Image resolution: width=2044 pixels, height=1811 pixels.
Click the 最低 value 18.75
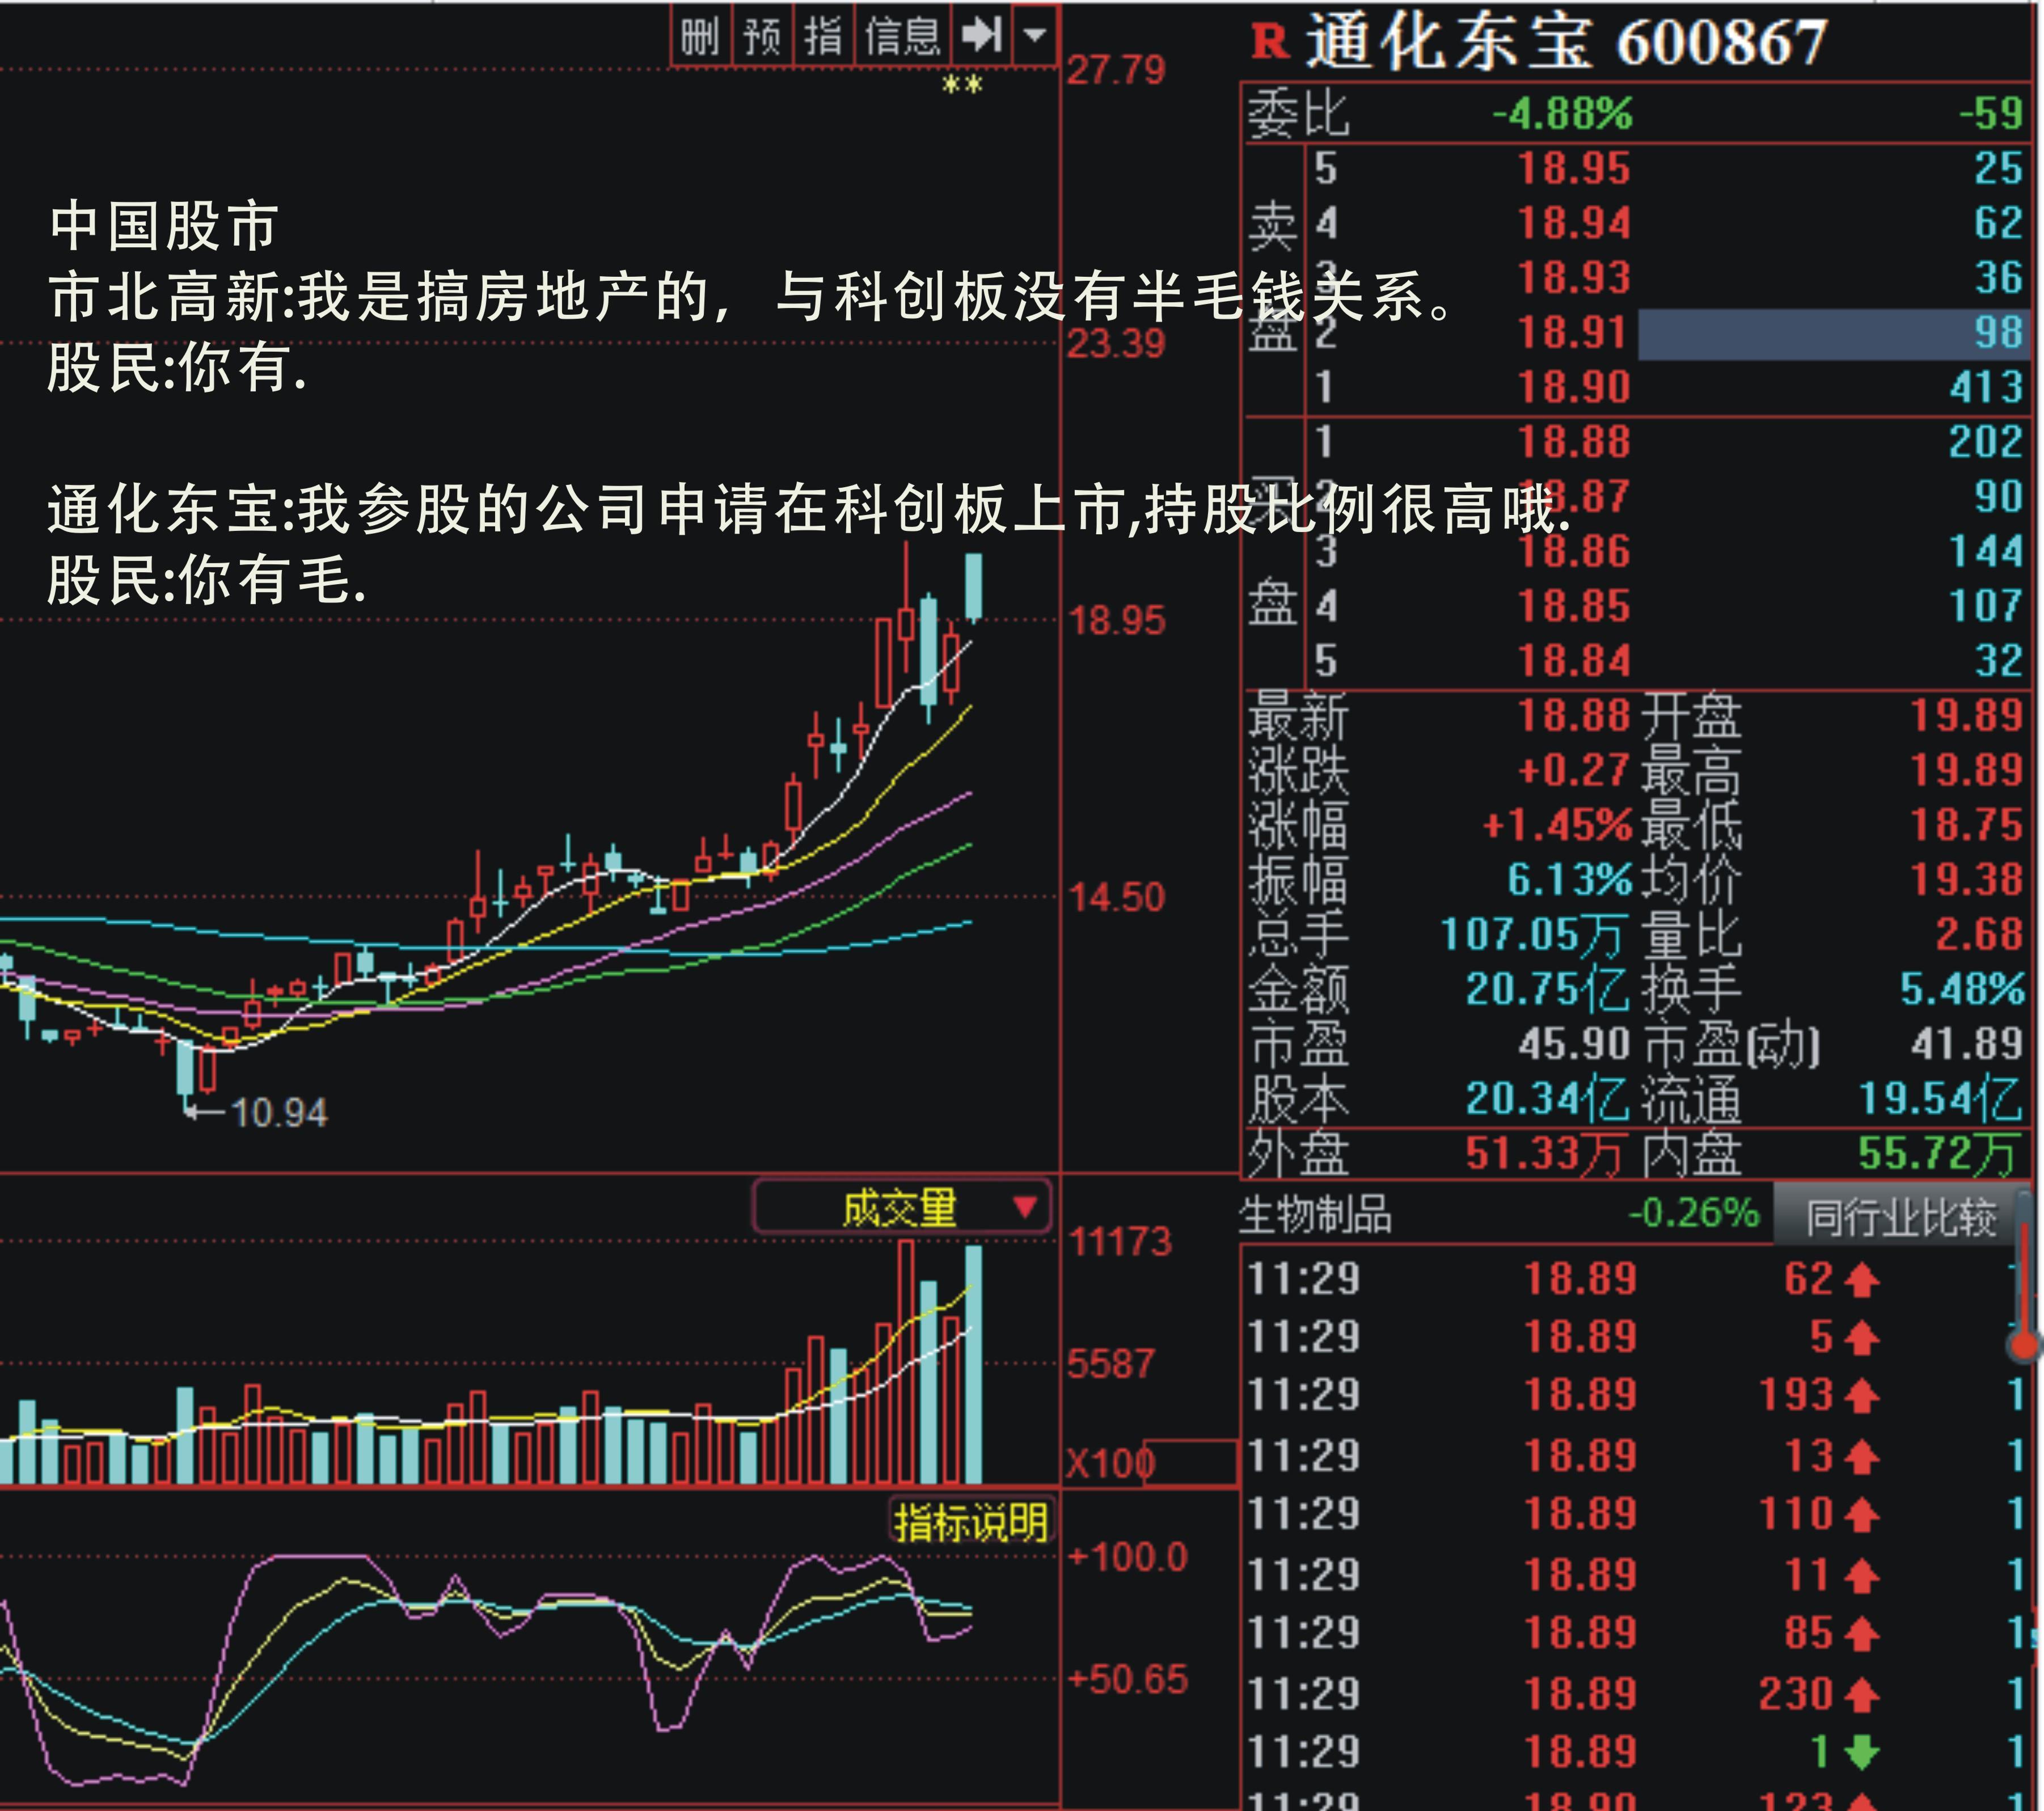(x=1967, y=825)
